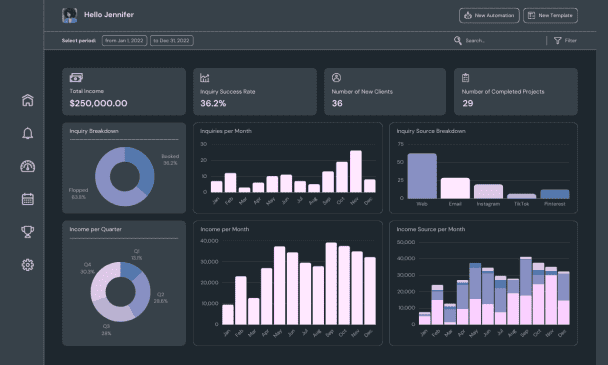Click the Hello Jennifer greeting
Image resolution: width=608 pixels, height=365 pixels.
[x=109, y=15]
